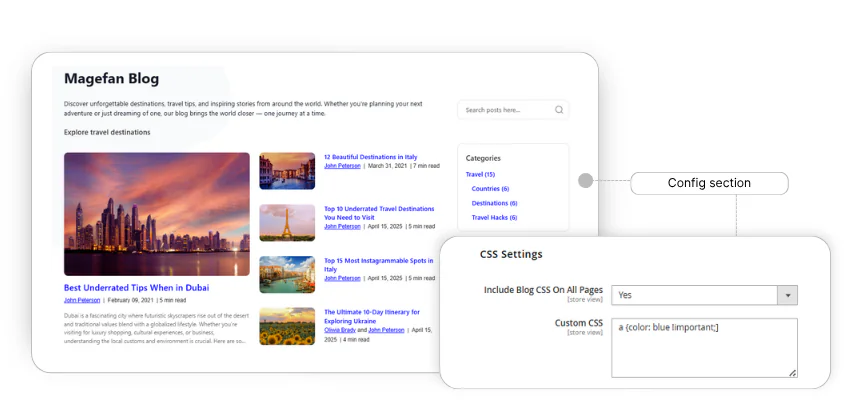Click into the Custom CSS textarea

point(704,348)
